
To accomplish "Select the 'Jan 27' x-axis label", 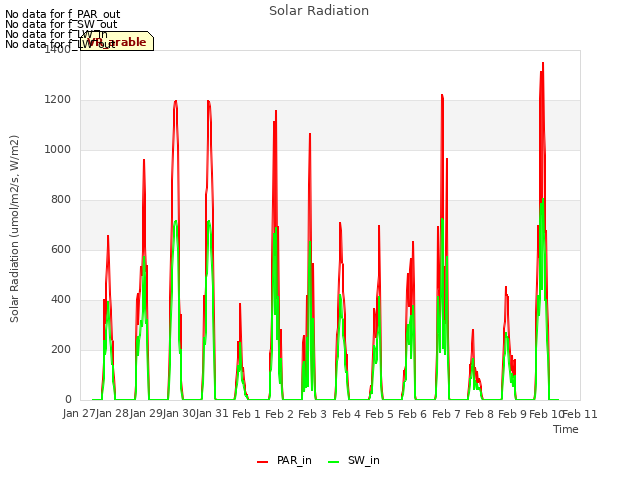I will tap(79, 413).
